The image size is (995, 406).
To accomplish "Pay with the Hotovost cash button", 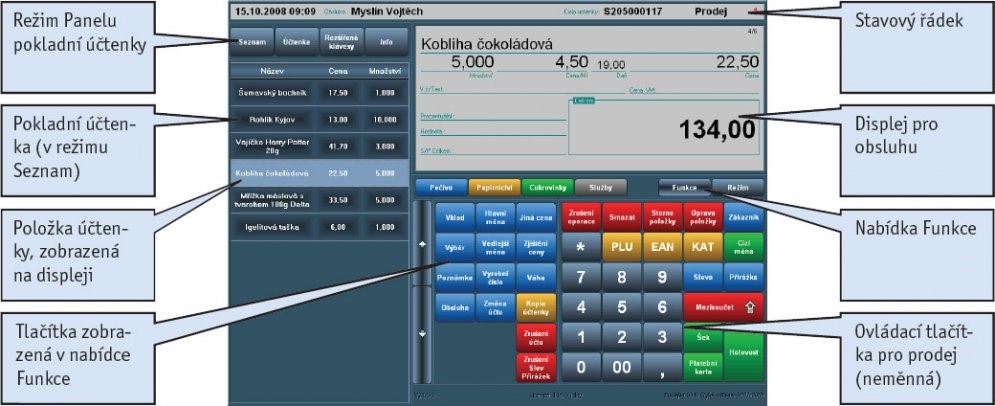I will pos(743,352).
